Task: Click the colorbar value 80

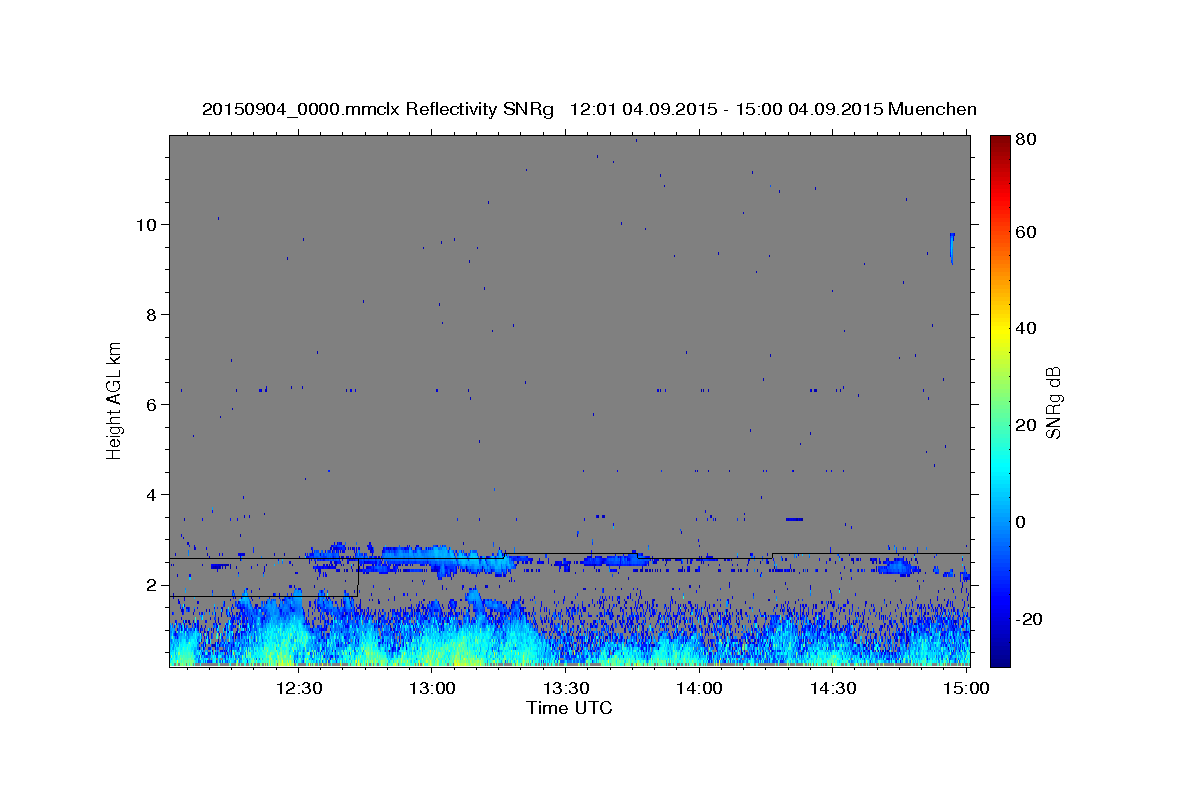Action: pos(1026,140)
